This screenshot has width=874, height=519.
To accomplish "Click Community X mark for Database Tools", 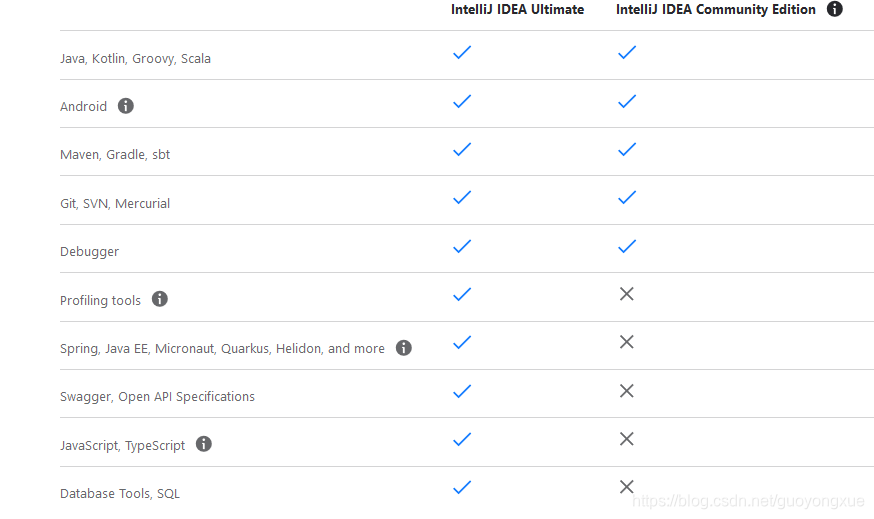I will 627,487.
